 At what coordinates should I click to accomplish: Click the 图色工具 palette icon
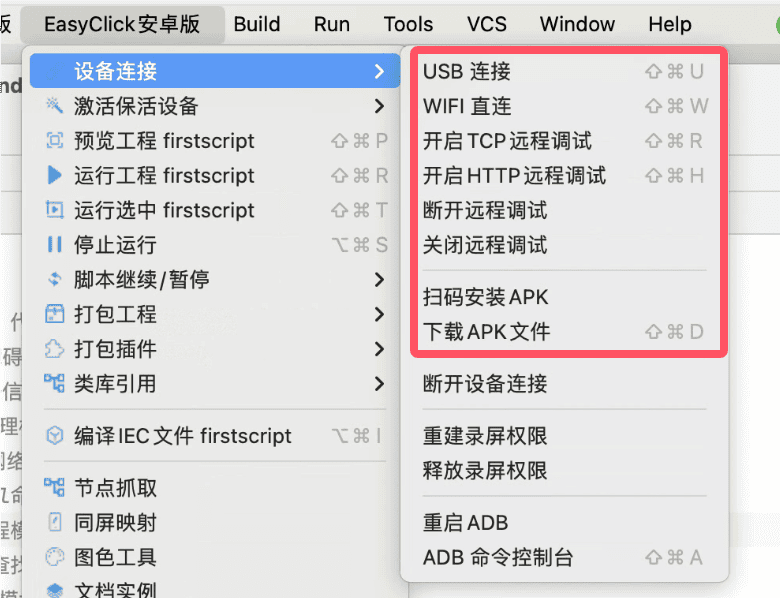(54, 557)
